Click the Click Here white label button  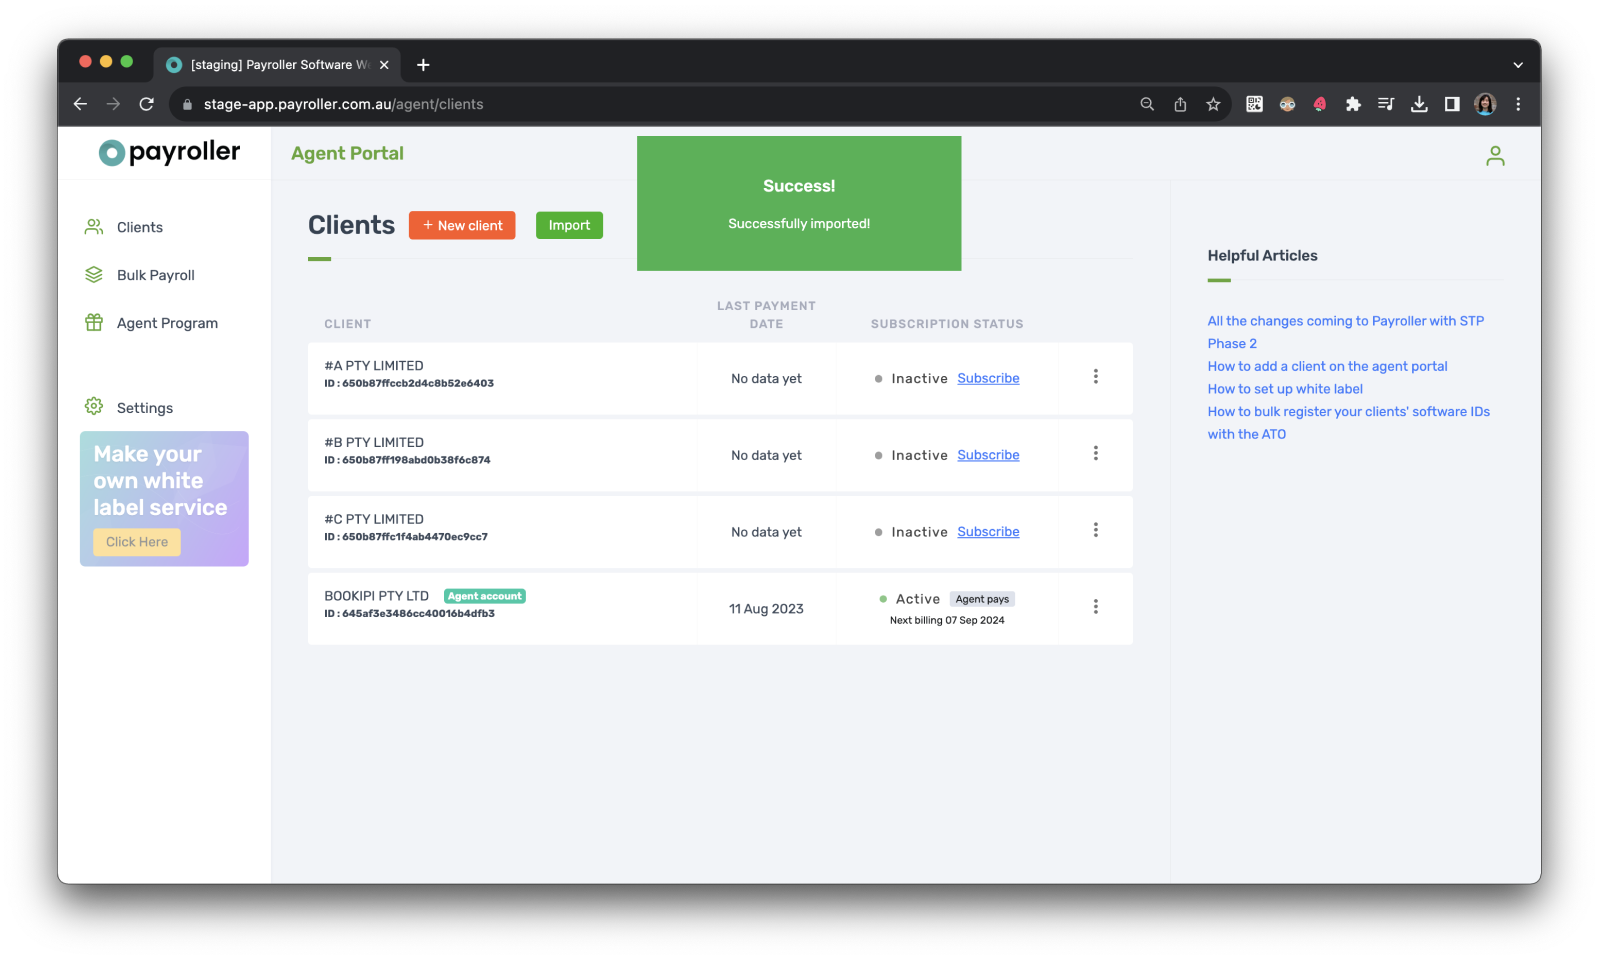pyautogui.click(x=137, y=542)
